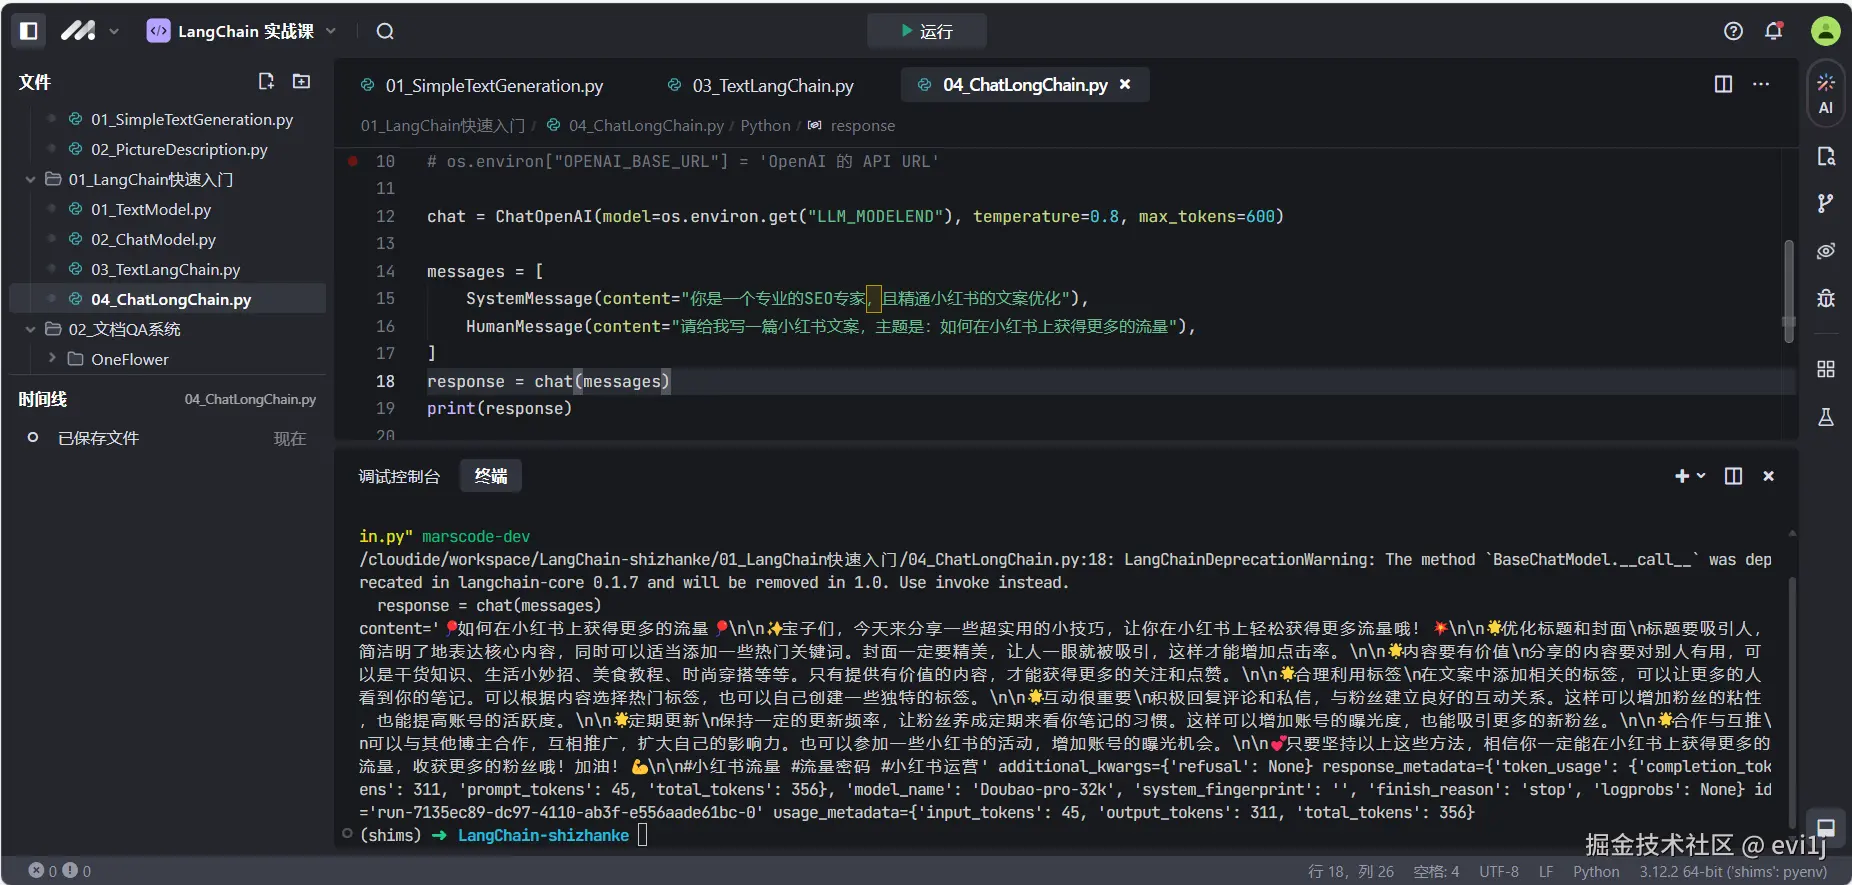1852x885 pixels.
Task: Open the feedback chat icon
Action: click(1826, 828)
